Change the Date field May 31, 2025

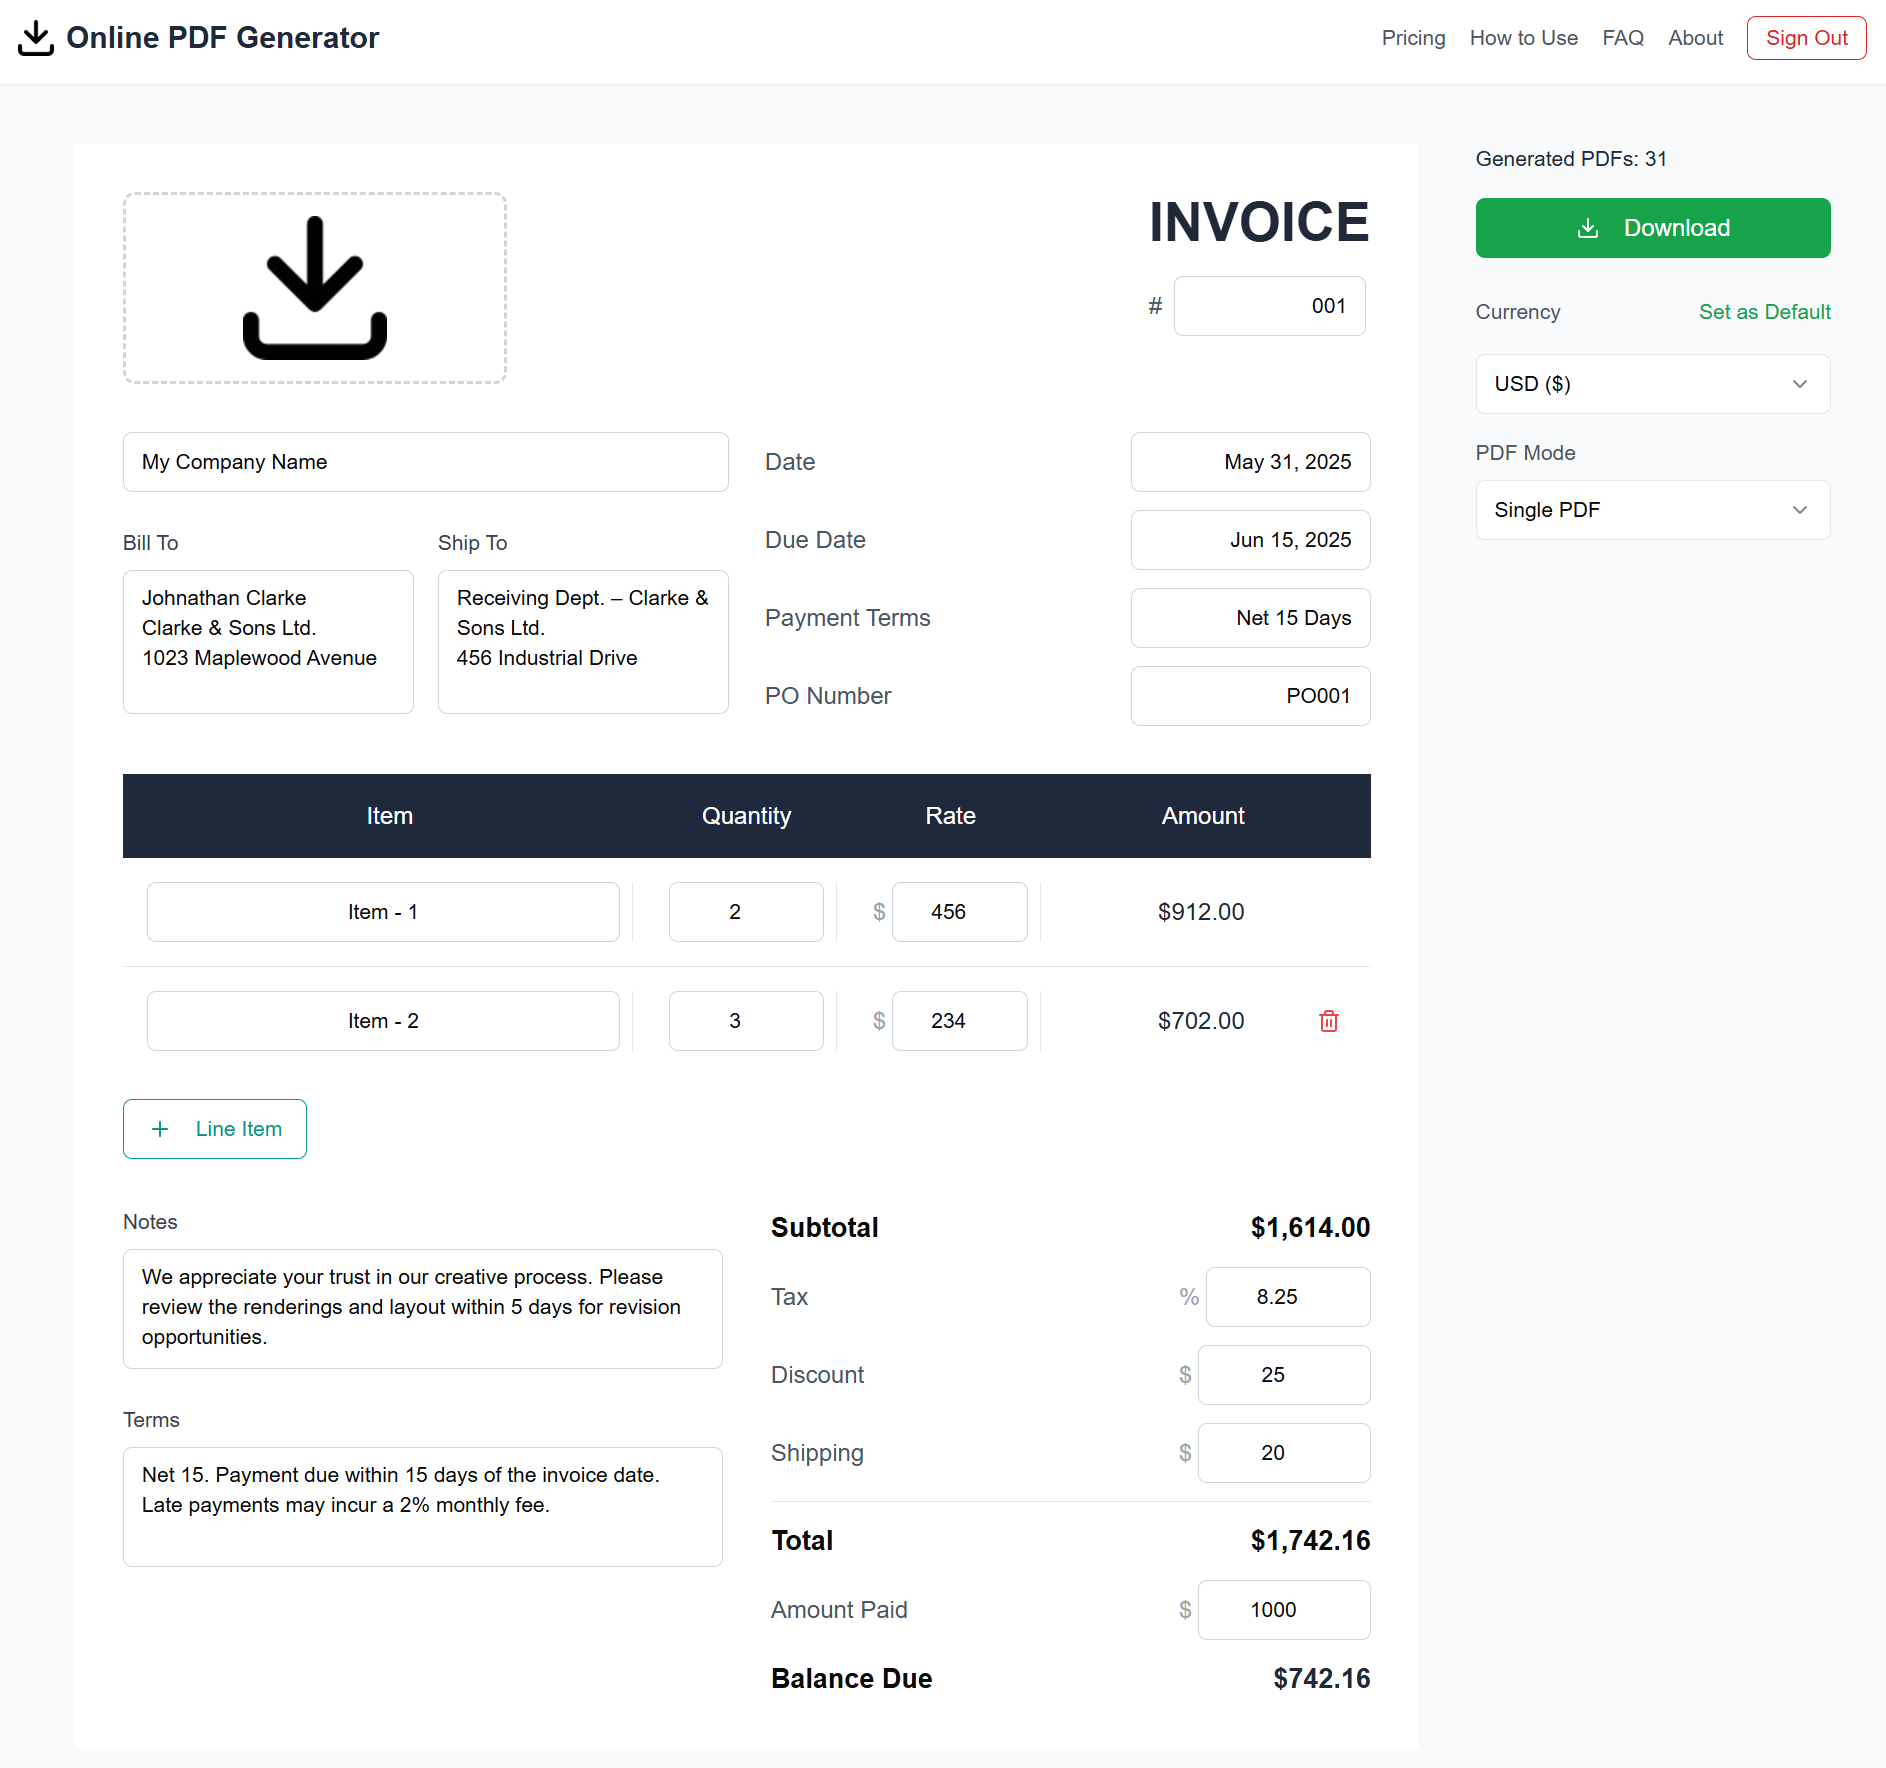pos(1250,462)
